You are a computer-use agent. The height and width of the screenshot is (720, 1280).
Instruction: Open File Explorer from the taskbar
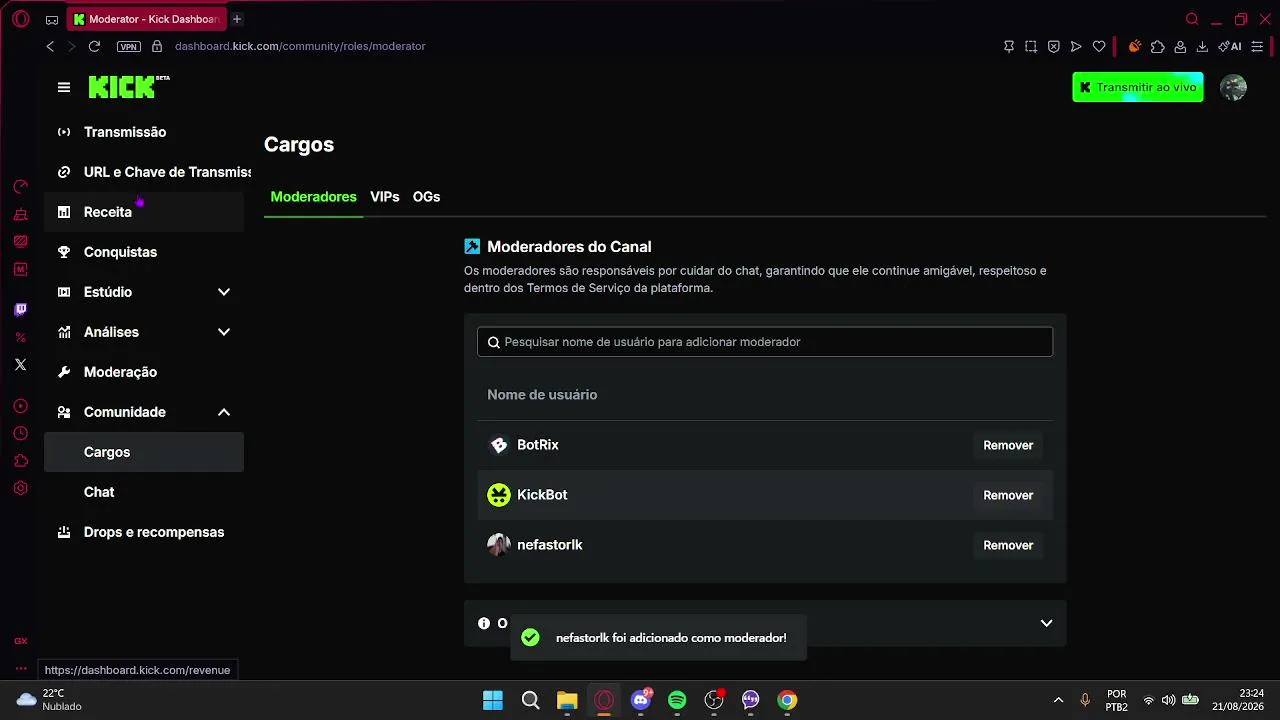pyautogui.click(x=567, y=700)
